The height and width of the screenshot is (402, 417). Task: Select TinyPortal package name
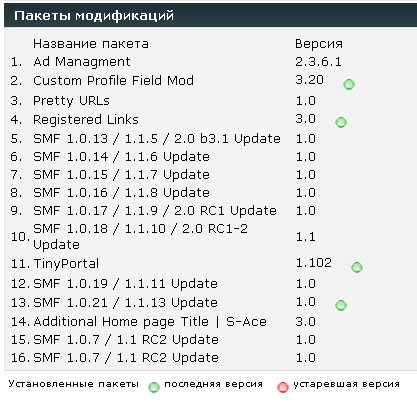pos(66,264)
